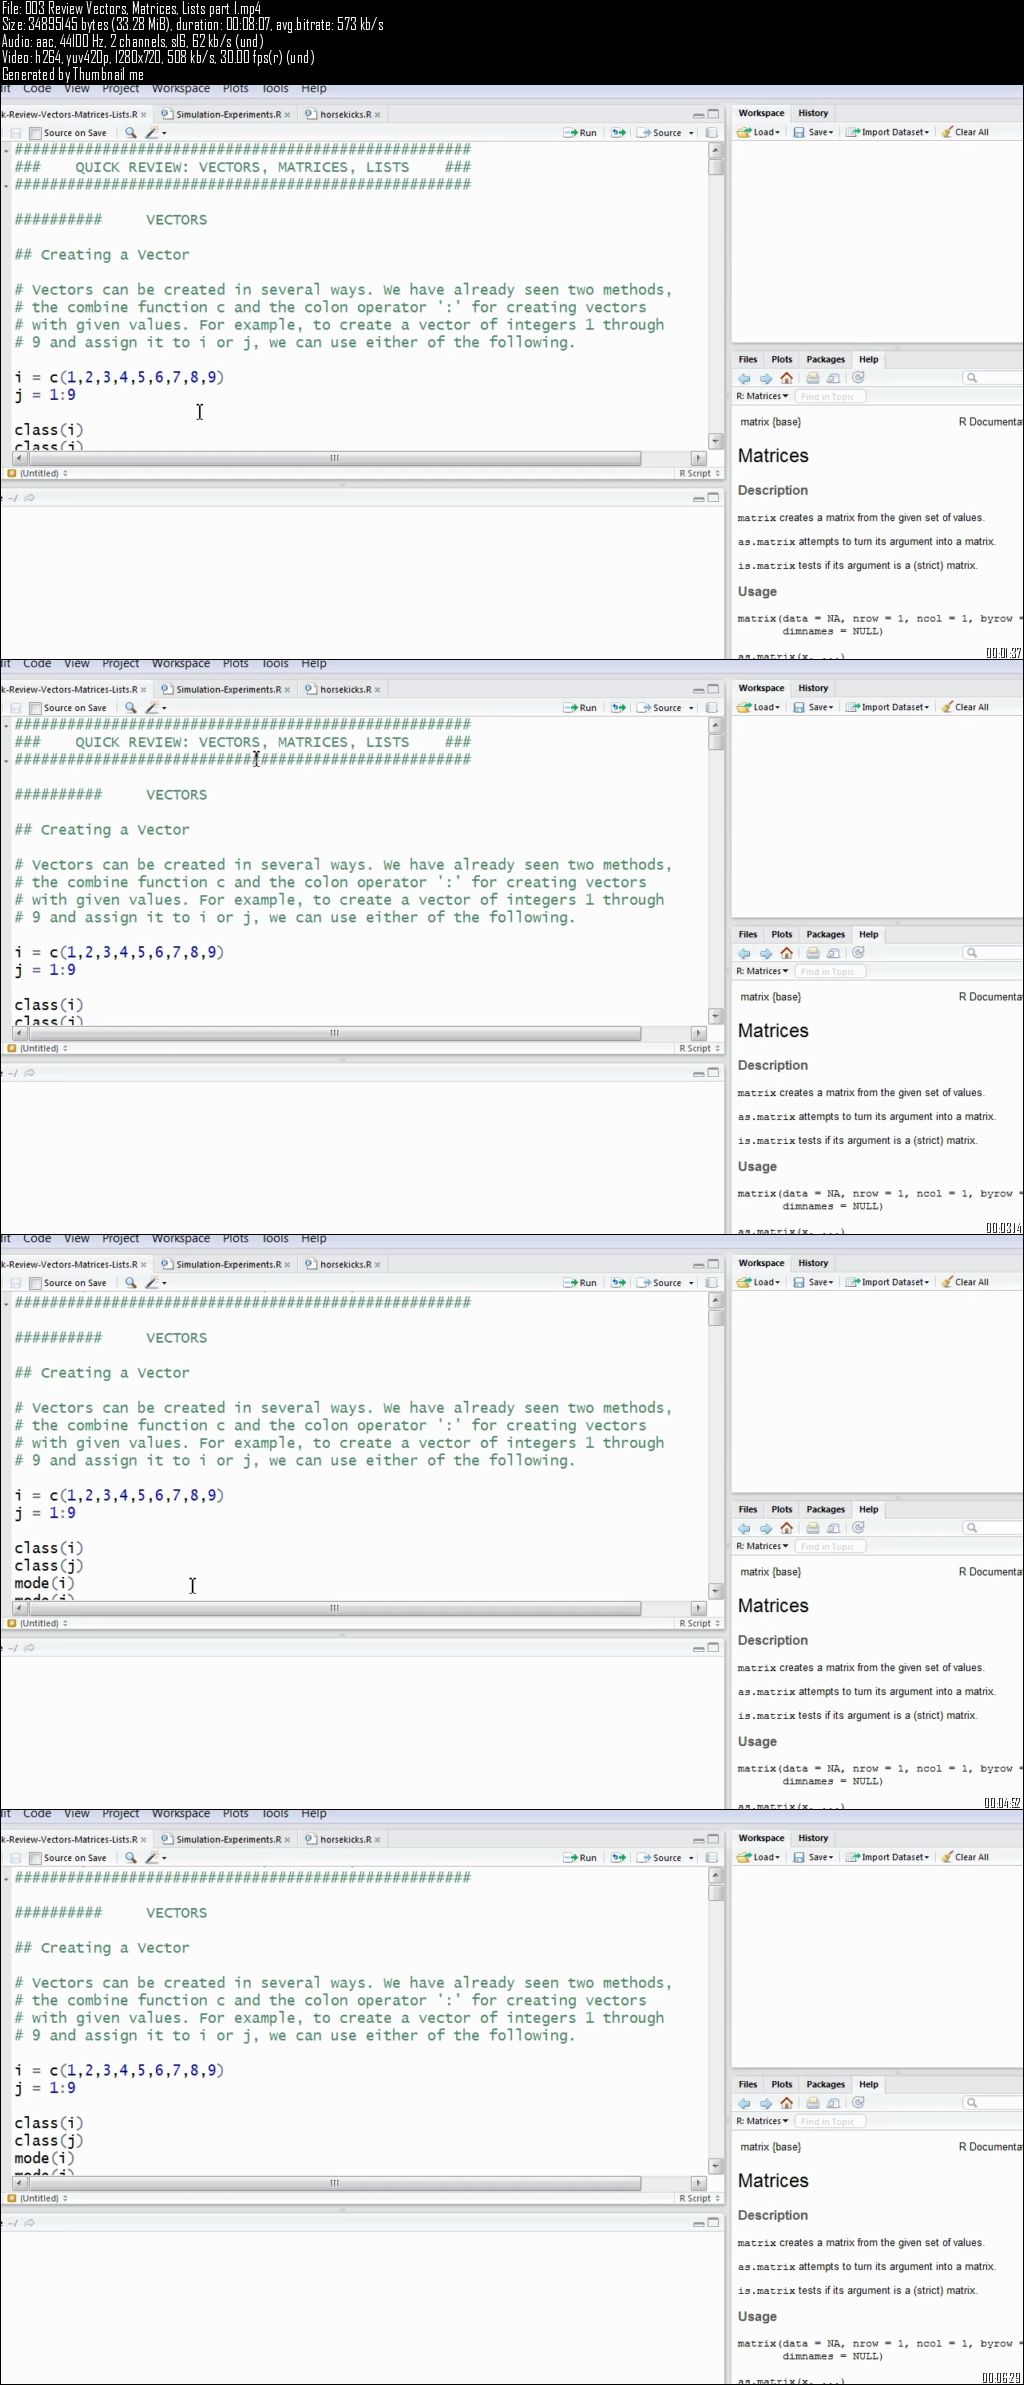Open the Tools menu in the 00:01:37 frame
1024x2385 pixels.
[275, 89]
